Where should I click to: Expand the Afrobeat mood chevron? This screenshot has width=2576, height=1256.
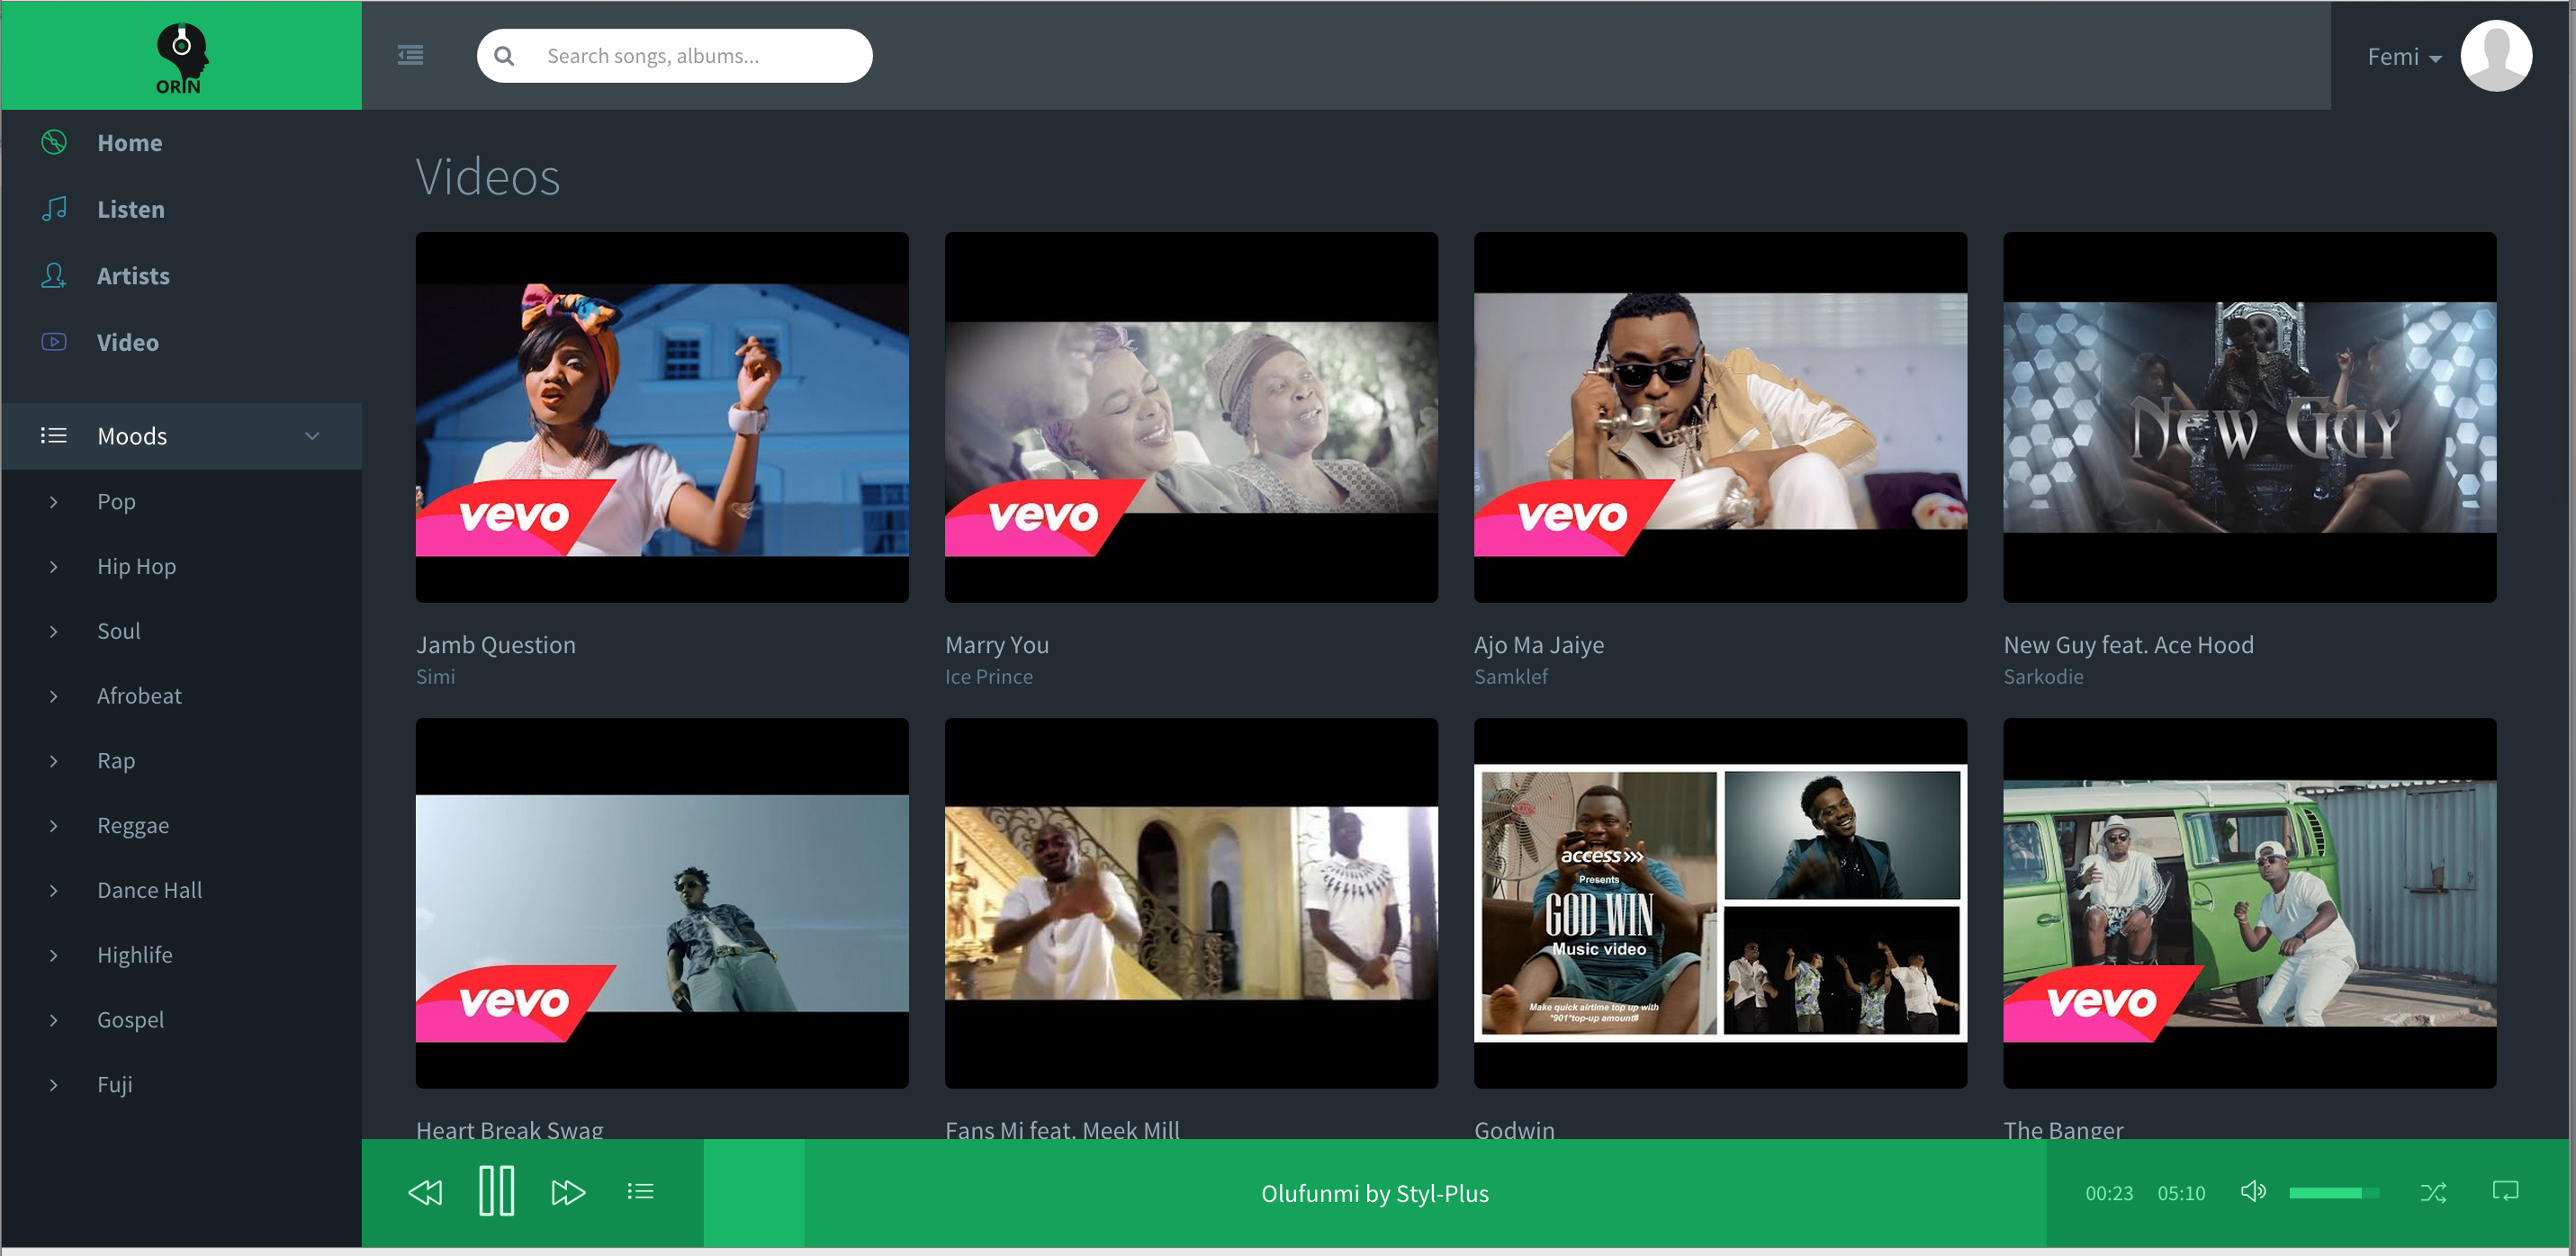coord(54,696)
